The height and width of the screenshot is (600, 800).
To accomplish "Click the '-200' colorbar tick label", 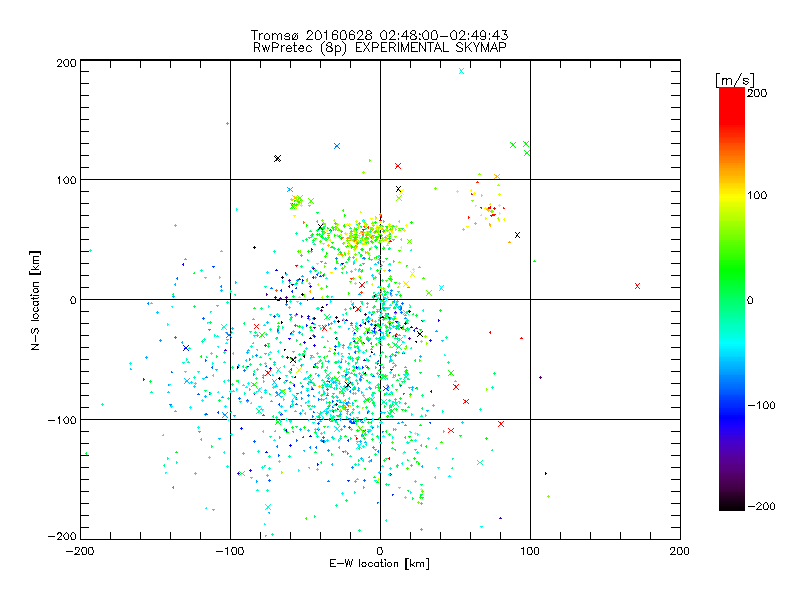I will (761, 506).
